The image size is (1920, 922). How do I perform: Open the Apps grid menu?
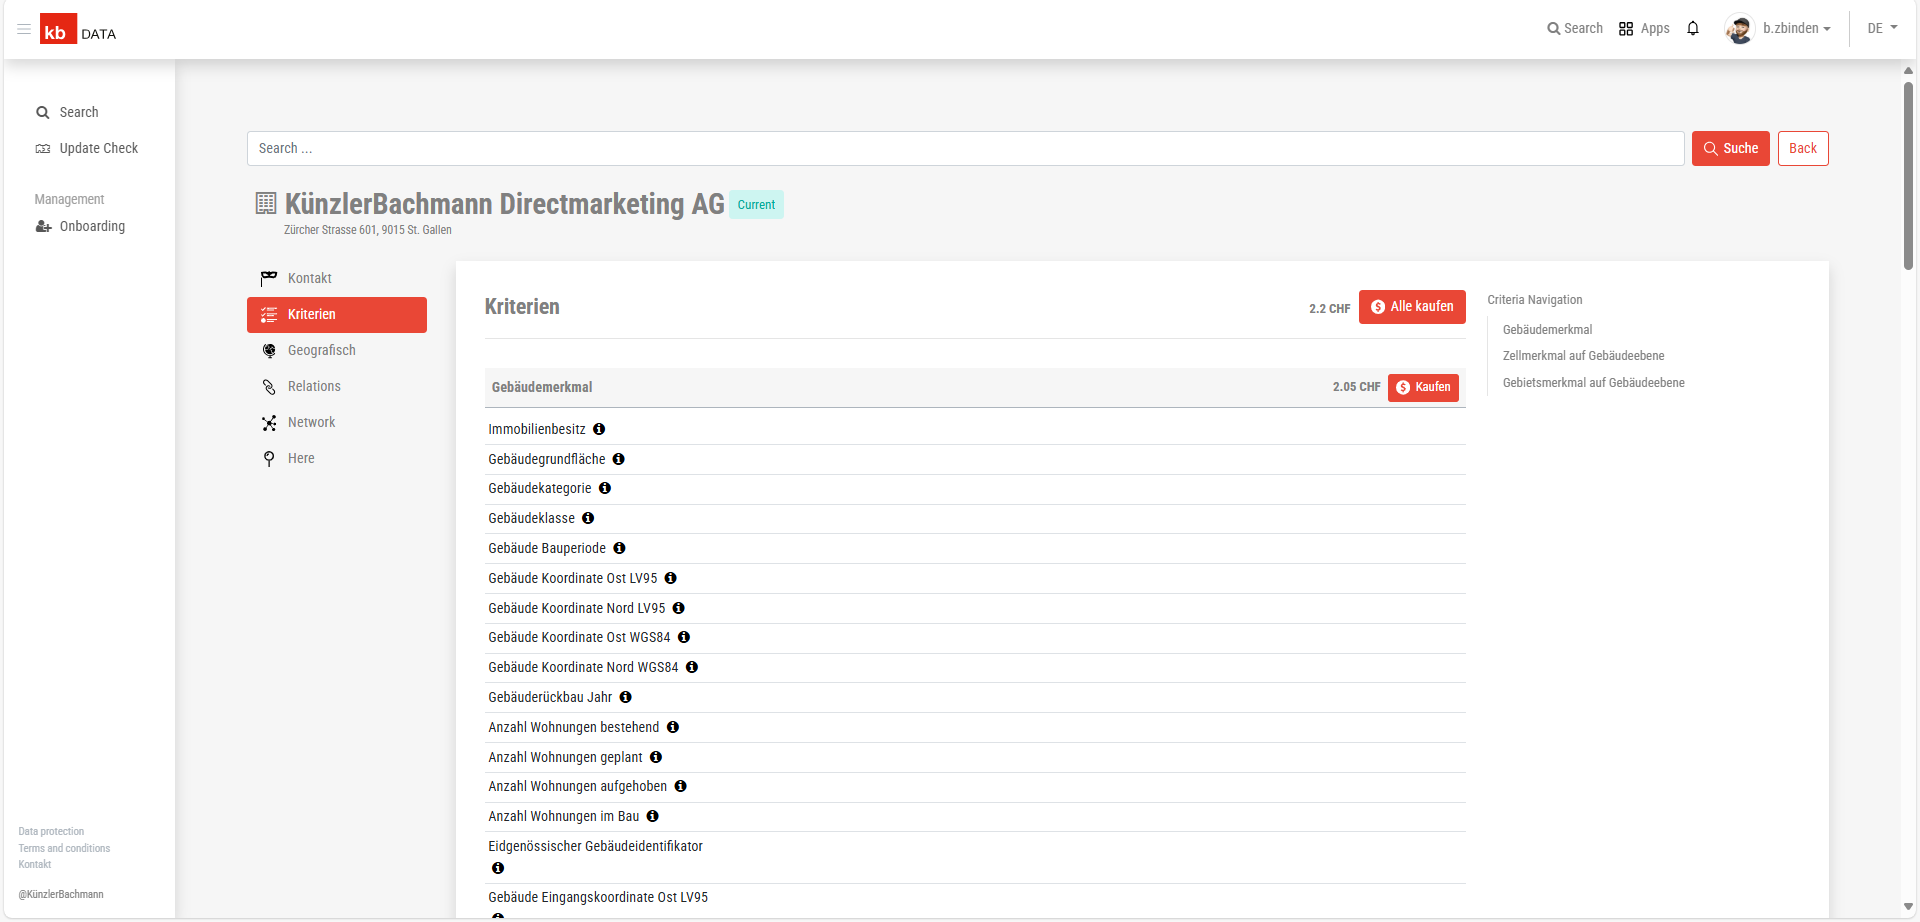coord(1644,28)
